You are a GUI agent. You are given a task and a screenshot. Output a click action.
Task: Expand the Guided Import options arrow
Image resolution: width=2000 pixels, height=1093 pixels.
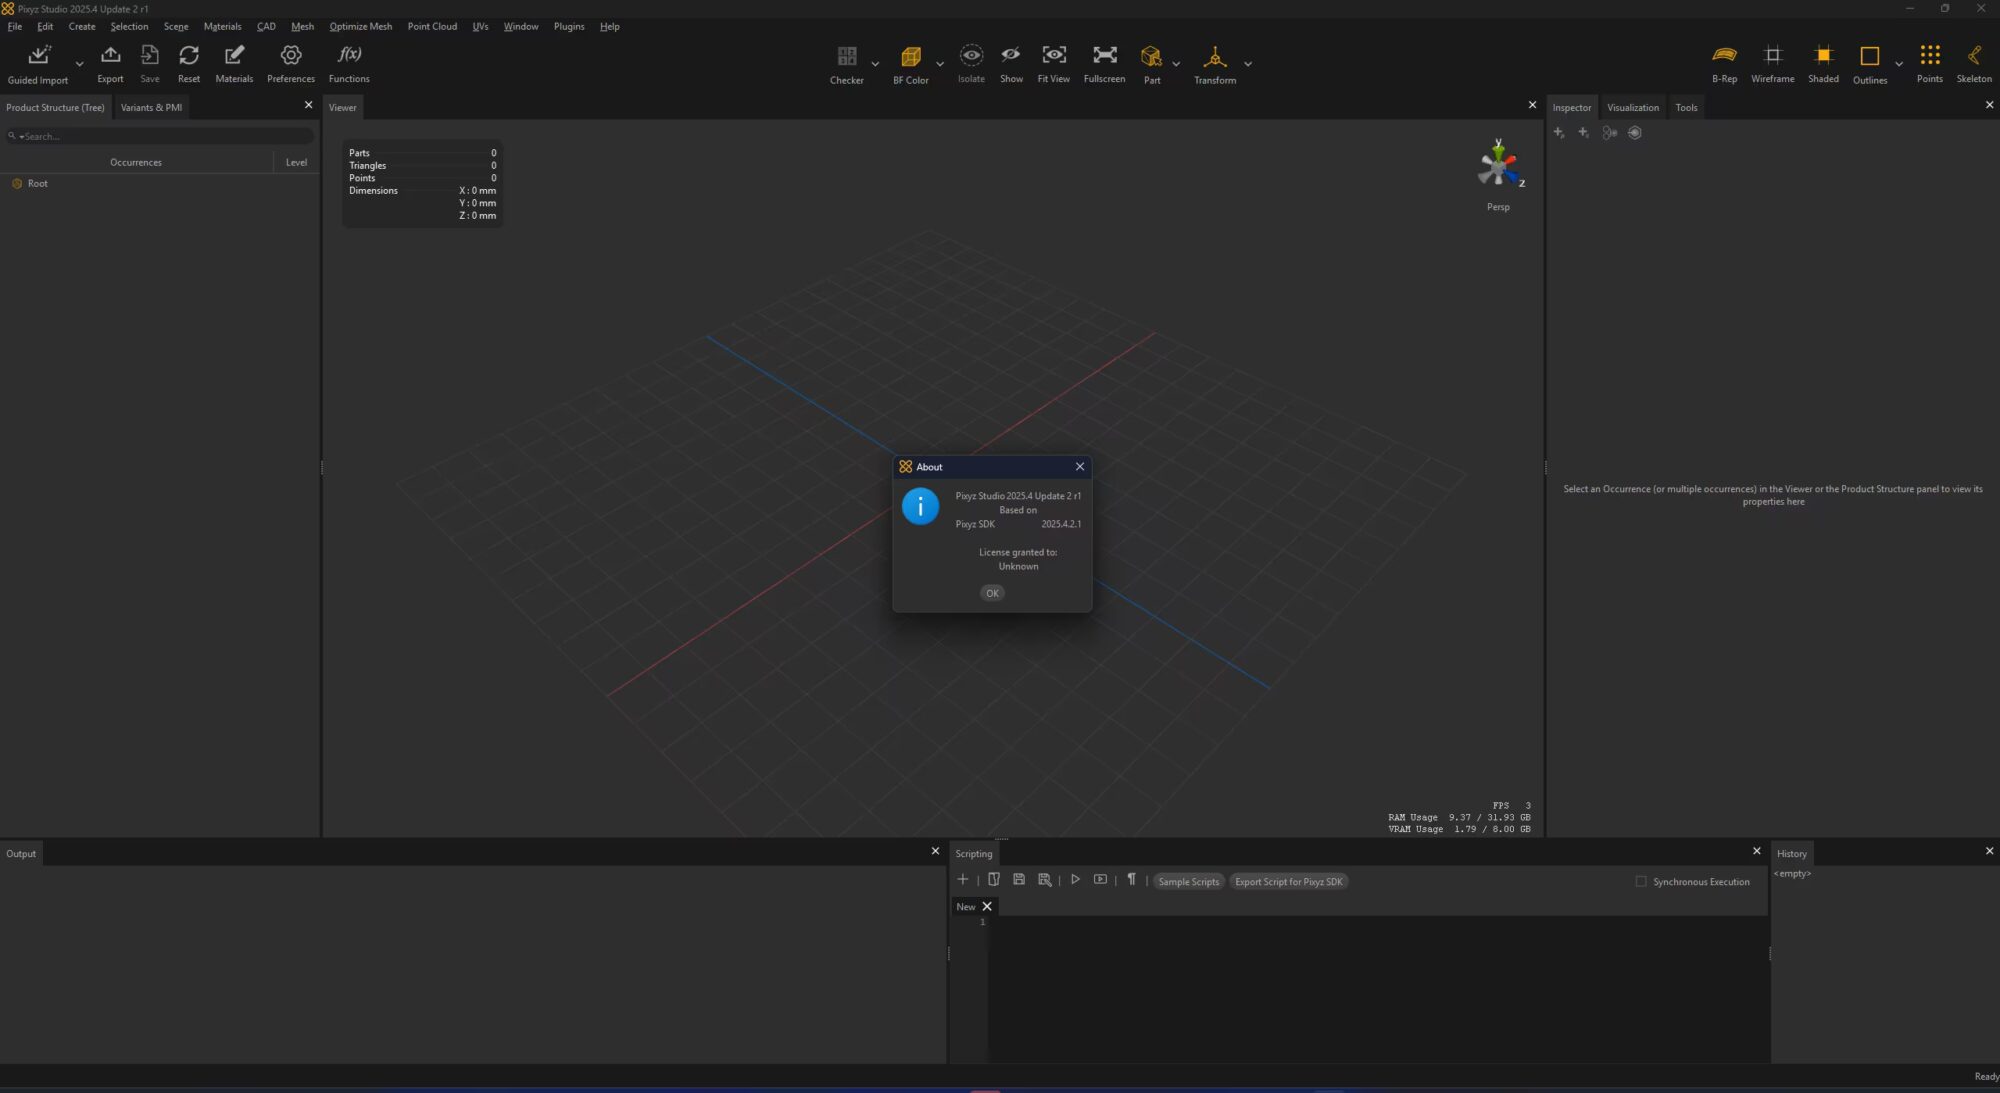tap(79, 65)
